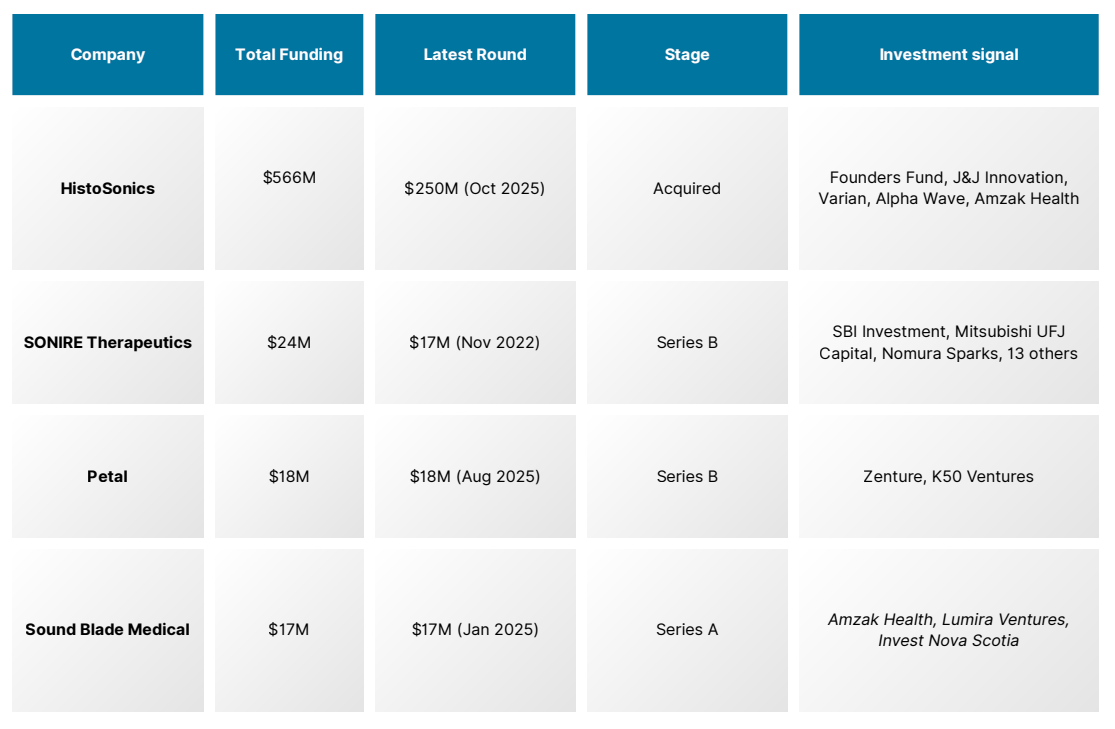Select the Stage column header
This screenshot has height=729, width=1115.
[687, 54]
